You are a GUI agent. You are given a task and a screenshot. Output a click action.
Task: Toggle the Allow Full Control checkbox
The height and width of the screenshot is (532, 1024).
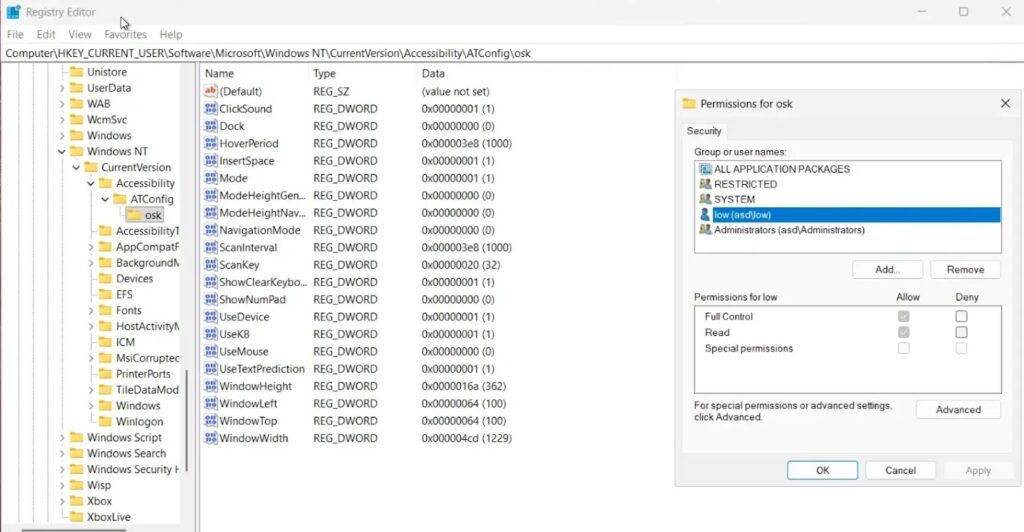[904, 316]
